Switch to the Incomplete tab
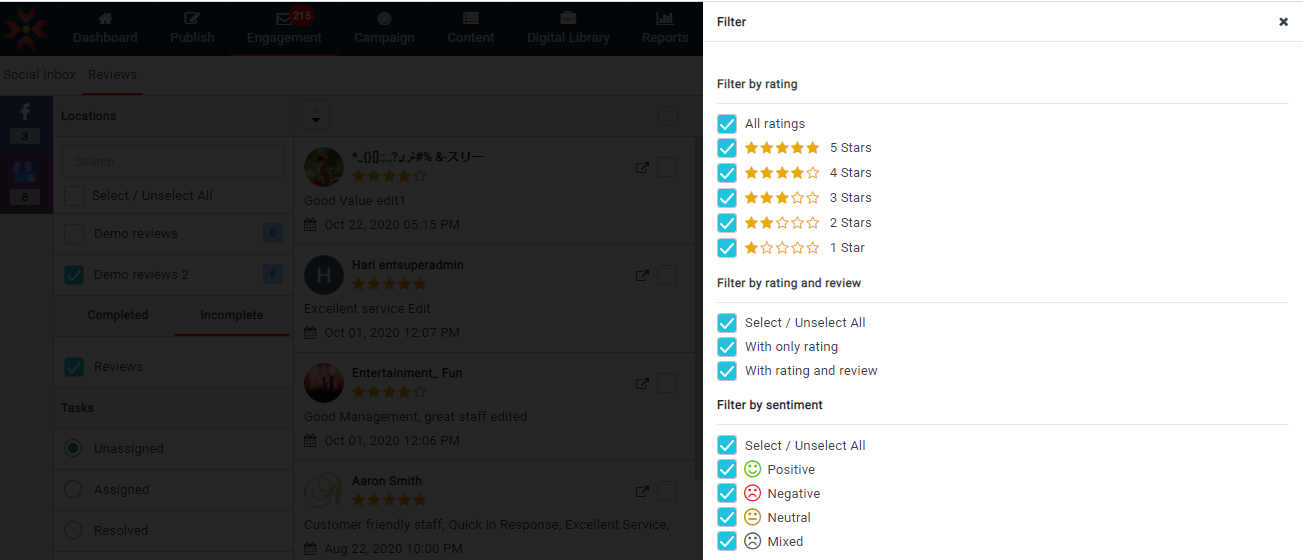This screenshot has height=560, width=1303. click(x=232, y=315)
